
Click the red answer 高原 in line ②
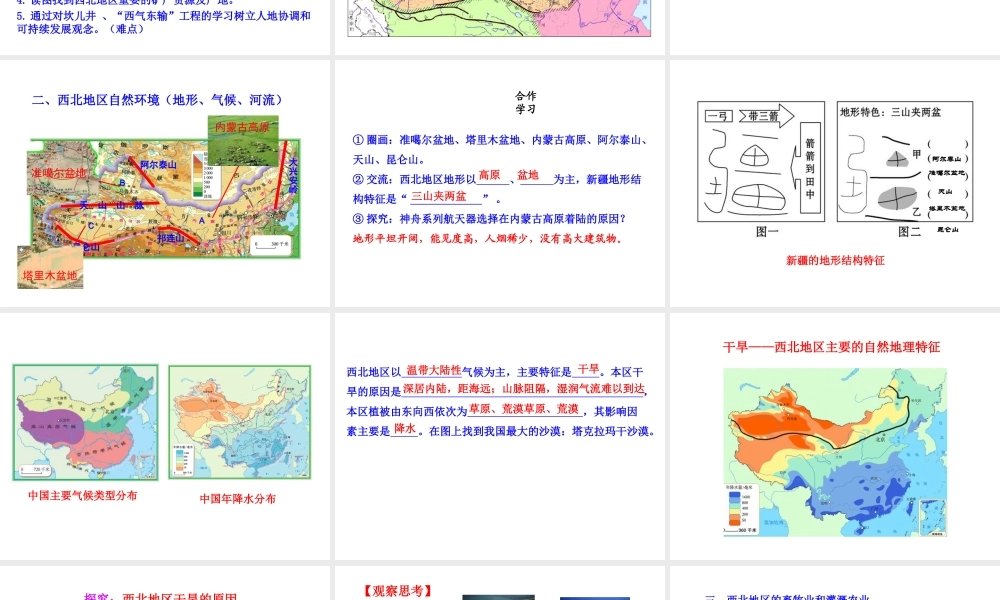click(489, 175)
